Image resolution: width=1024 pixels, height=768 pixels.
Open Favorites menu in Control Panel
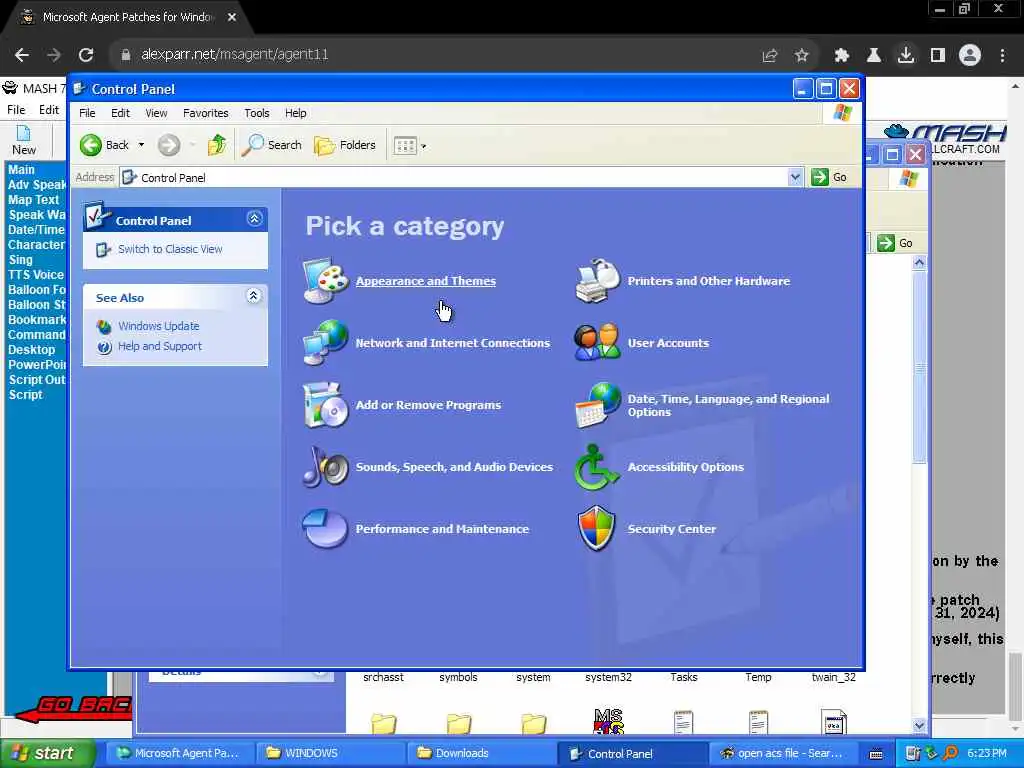[206, 113]
